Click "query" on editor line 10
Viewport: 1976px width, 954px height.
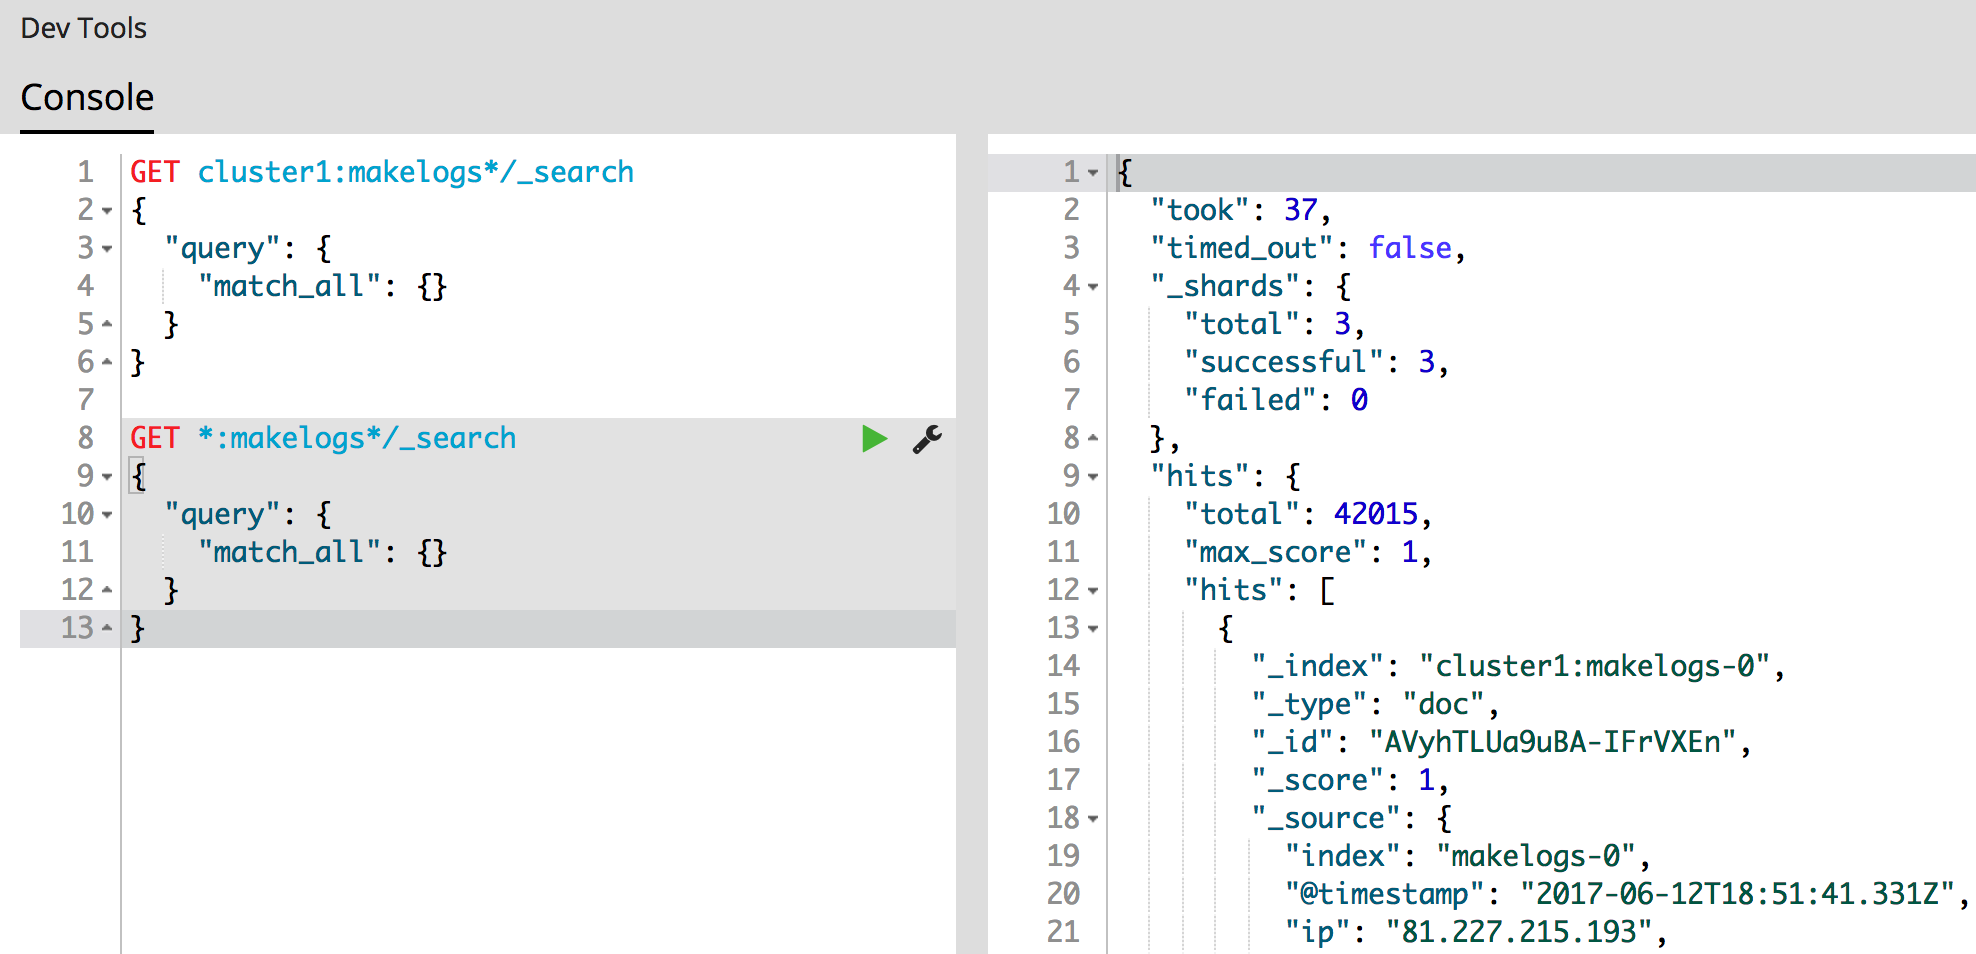click(222, 514)
